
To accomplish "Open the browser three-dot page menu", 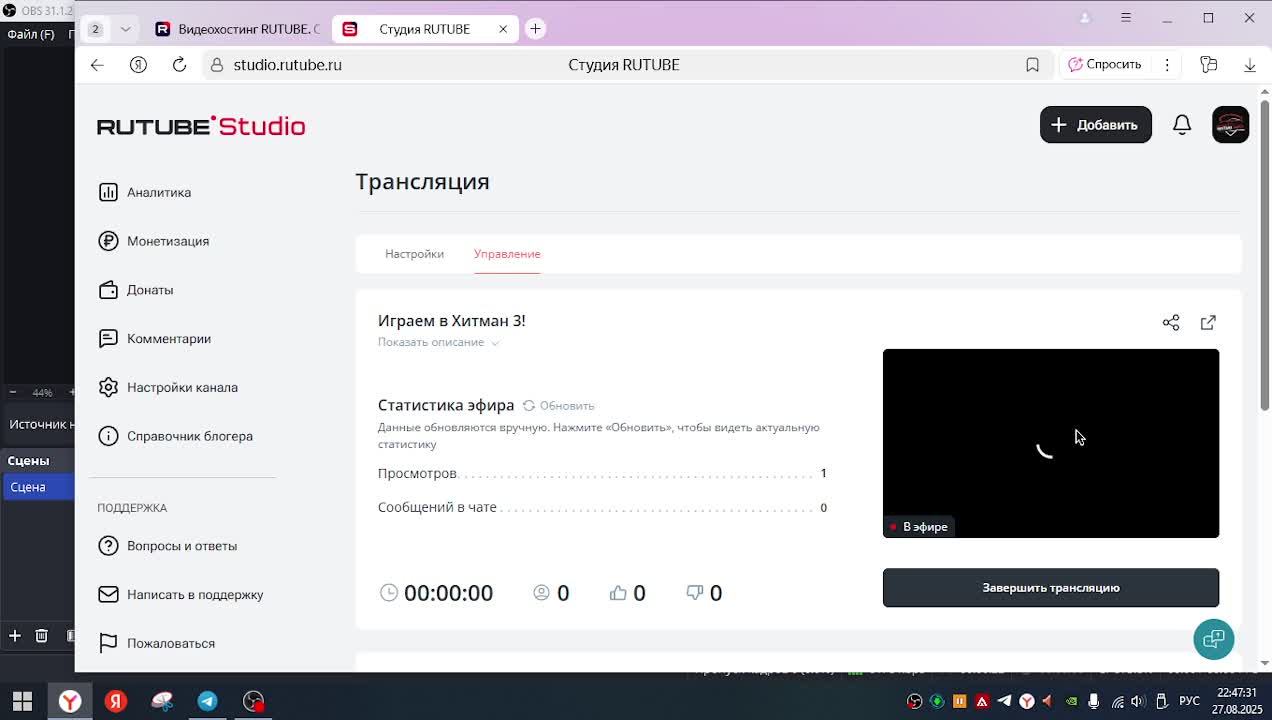I will (1167, 64).
